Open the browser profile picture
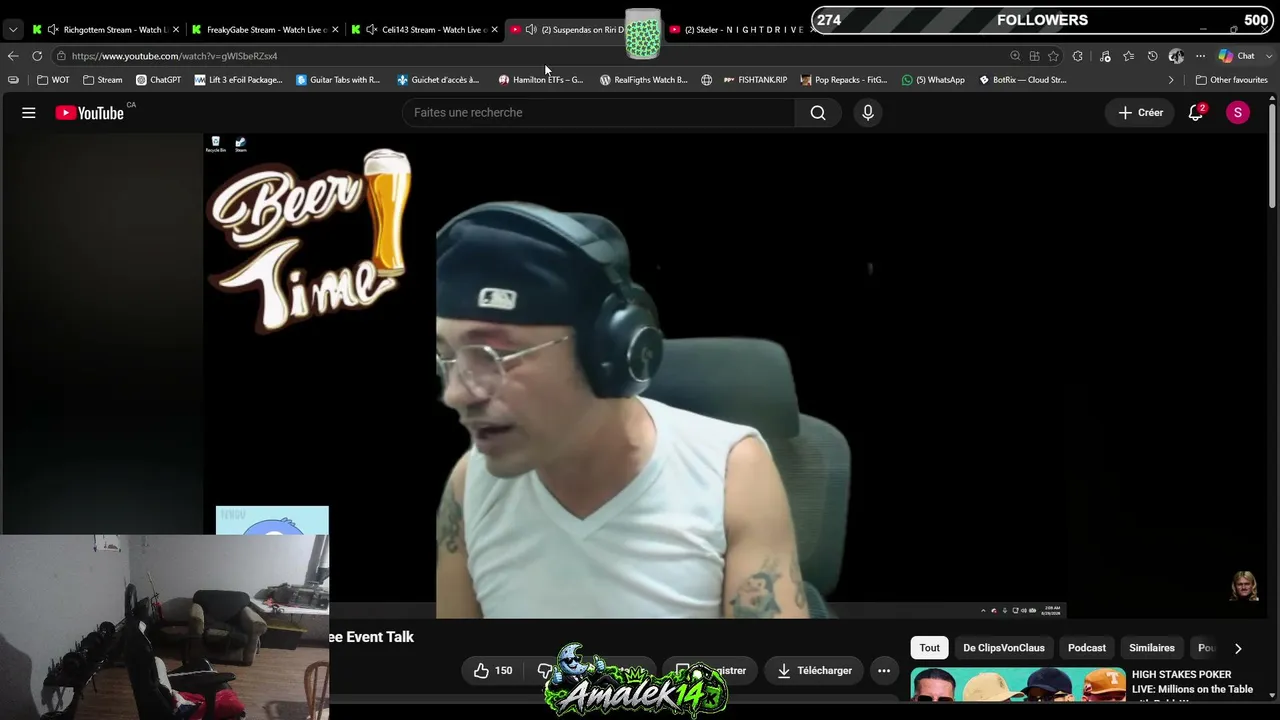The image size is (1280, 720). click(1176, 56)
